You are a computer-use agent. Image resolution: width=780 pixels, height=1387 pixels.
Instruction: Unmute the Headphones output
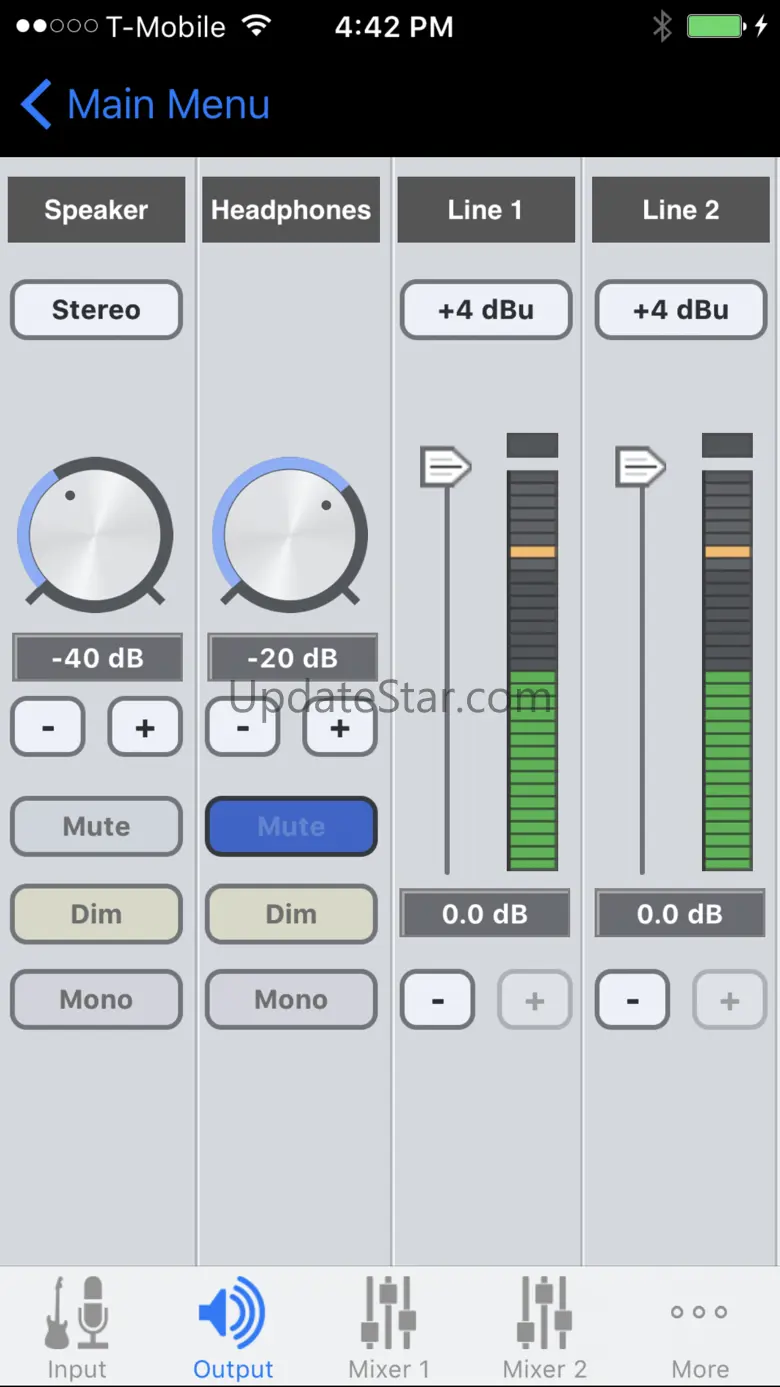click(x=291, y=826)
